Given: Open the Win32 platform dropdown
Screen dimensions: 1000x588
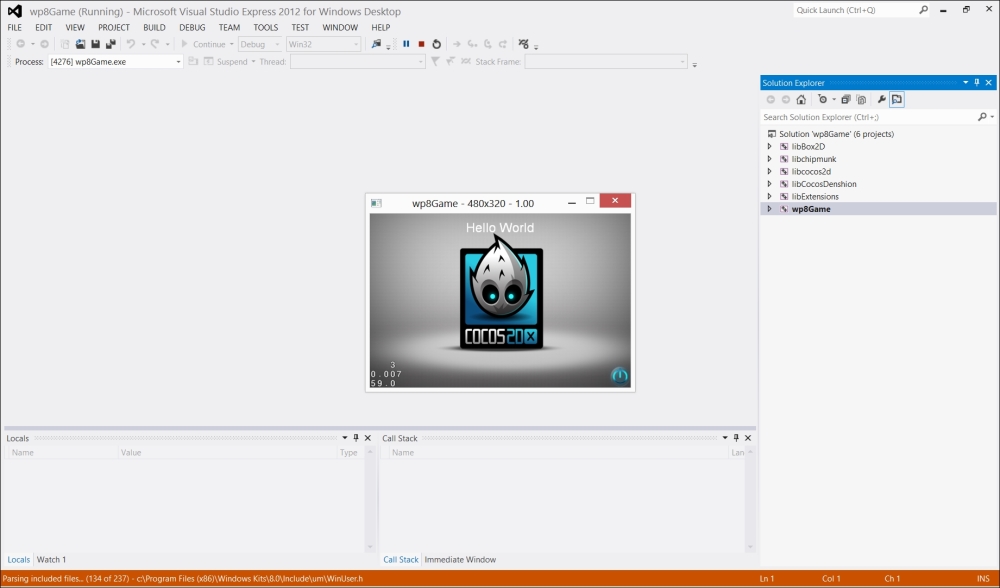Looking at the screenshot, I should pyautogui.click(x=323, y=44).
